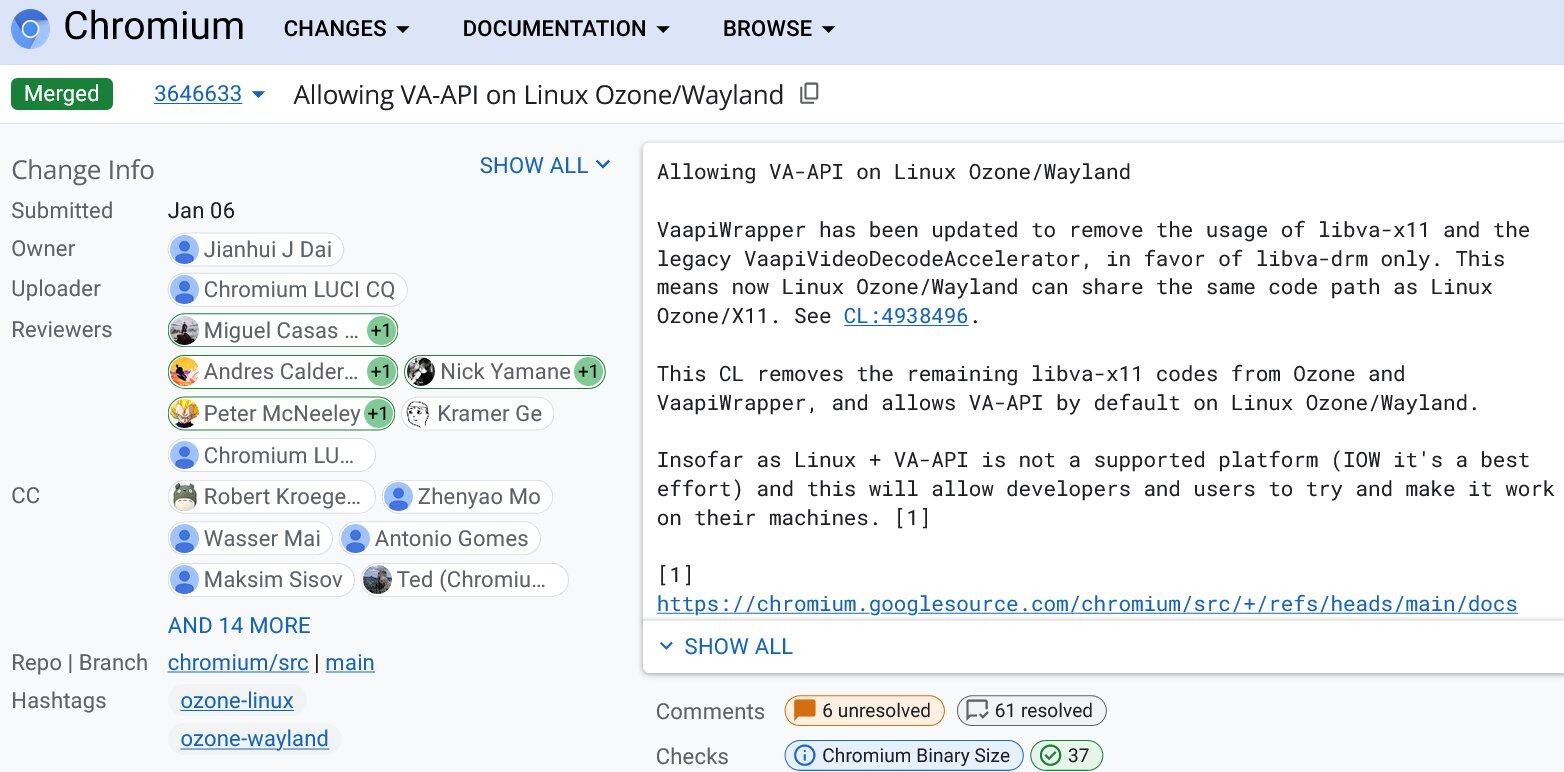Click the 'Repo | Branch' label

79,663
